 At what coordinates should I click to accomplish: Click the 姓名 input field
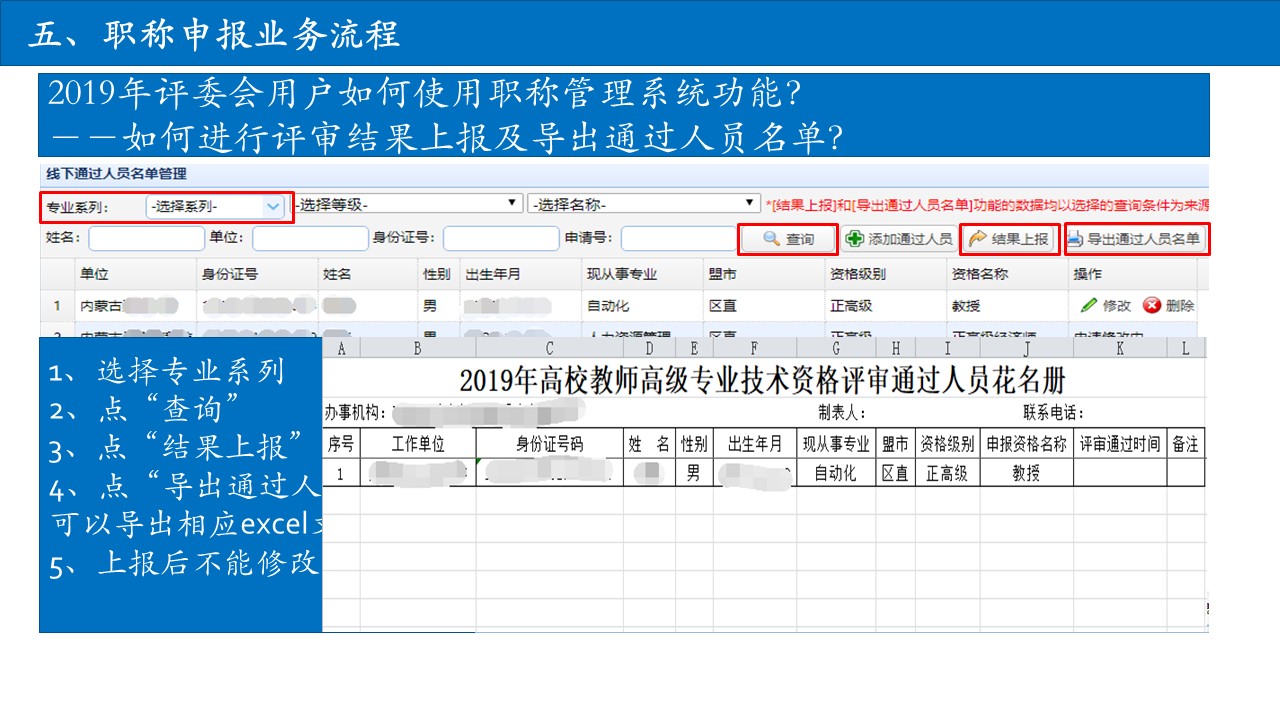point(146,239)
